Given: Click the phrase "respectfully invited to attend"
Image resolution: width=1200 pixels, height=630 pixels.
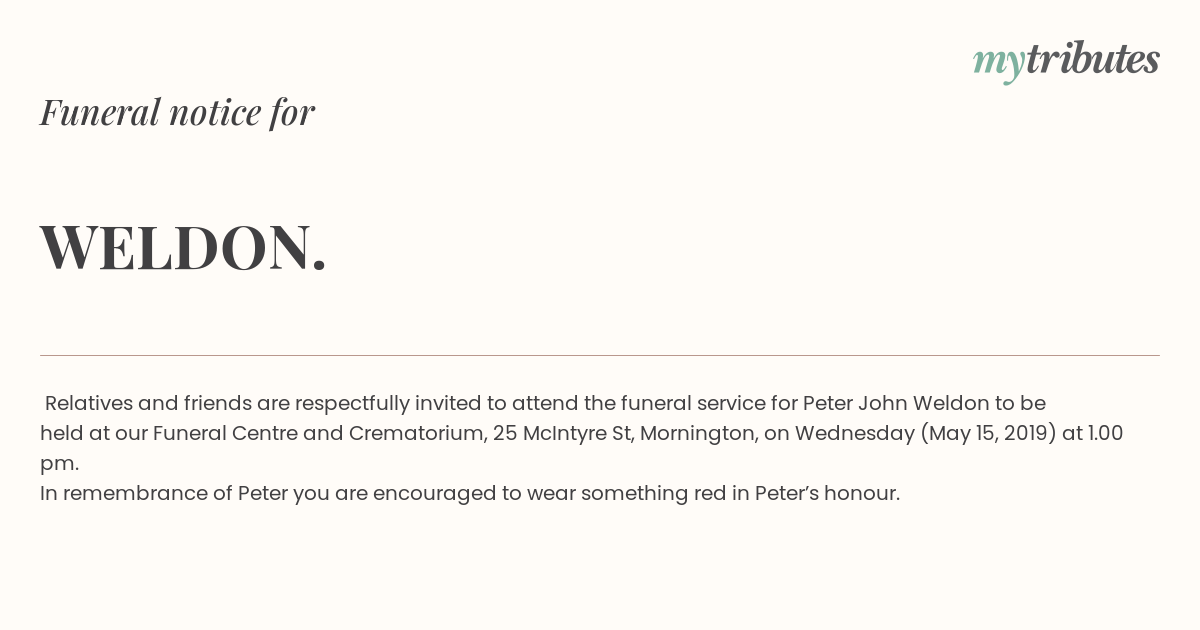Looking at the screenshot, I should [x=435, y=404].
